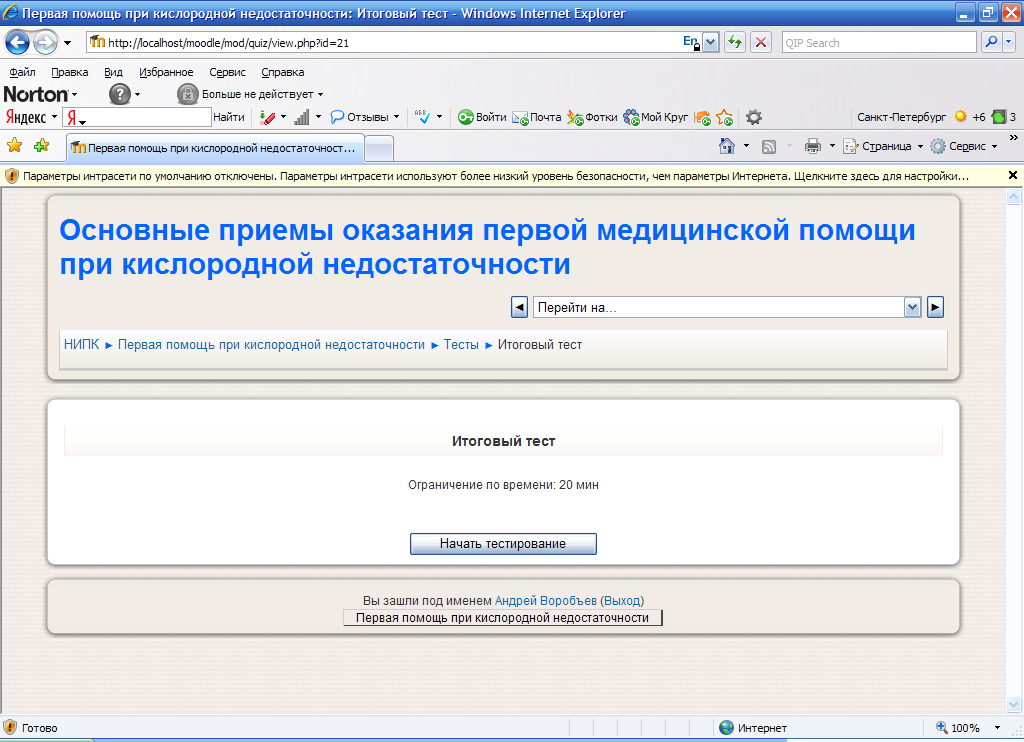The height and width of the screenshot is (742, 1024).
Task: Click the previous activity arrow button
Action: (x=519, y=307)
